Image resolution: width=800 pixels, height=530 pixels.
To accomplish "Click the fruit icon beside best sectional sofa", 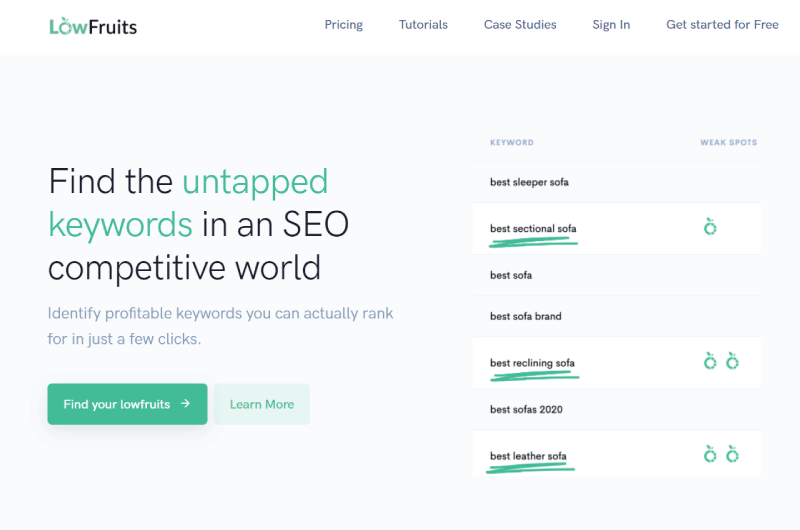I will point(710,226).
